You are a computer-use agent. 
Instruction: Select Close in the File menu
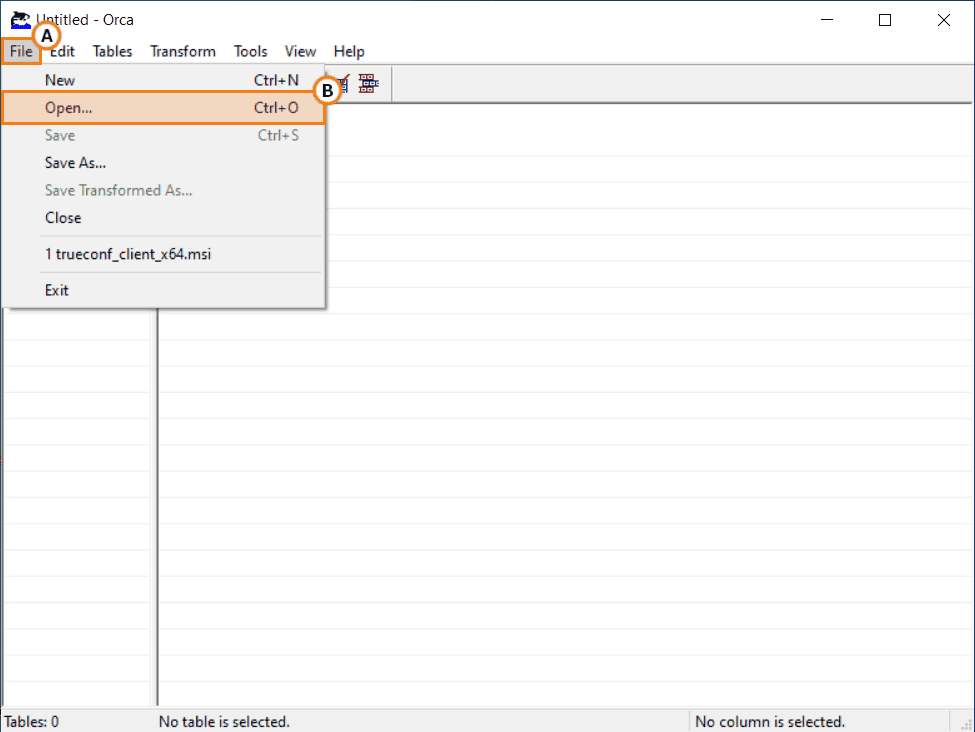coord(164,218)
